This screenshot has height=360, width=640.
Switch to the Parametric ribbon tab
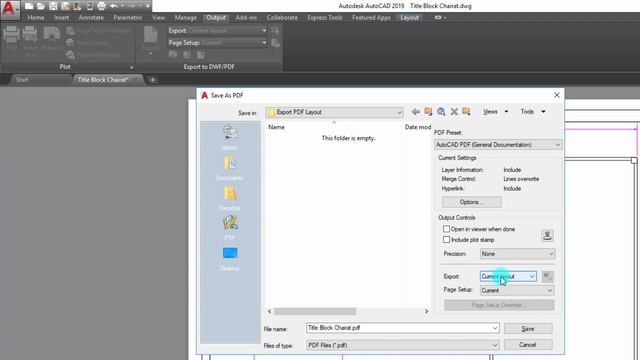(x=128, y=18)
